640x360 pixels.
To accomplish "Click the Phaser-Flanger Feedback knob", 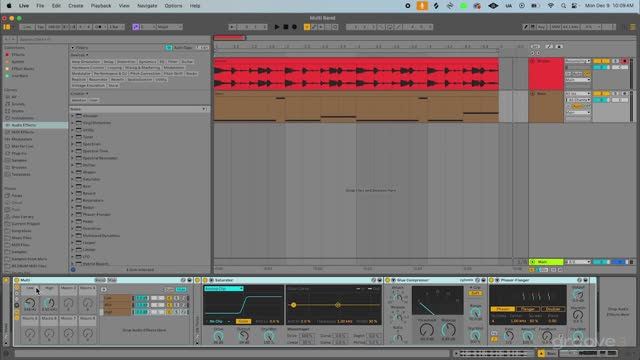I will coord(547,336).
